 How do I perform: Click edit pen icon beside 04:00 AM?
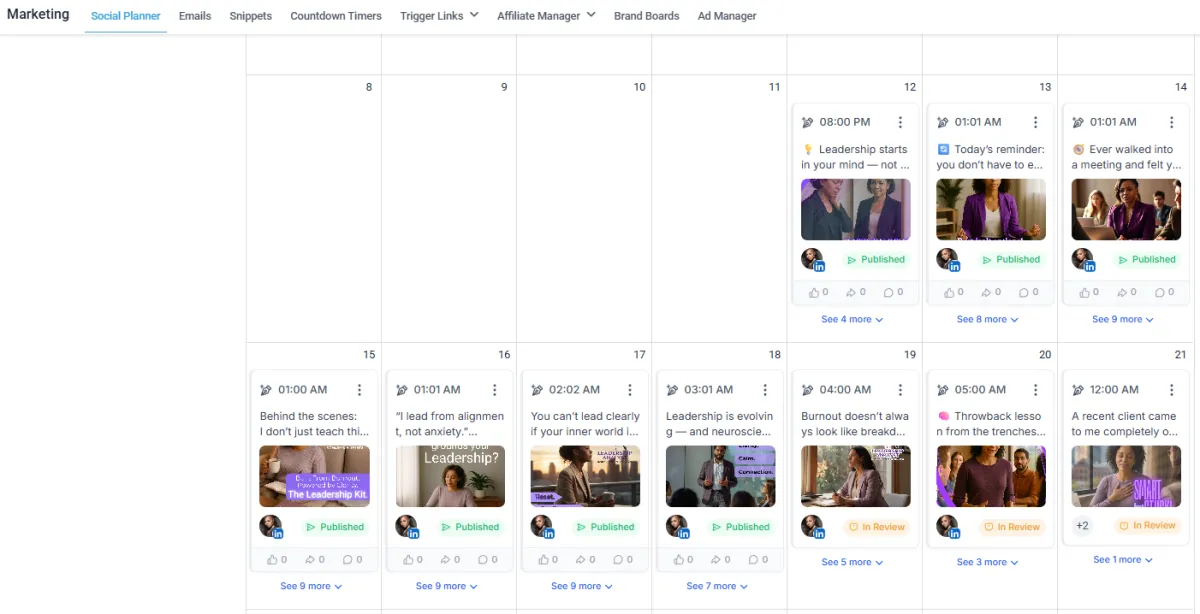(x=808, y=390)
